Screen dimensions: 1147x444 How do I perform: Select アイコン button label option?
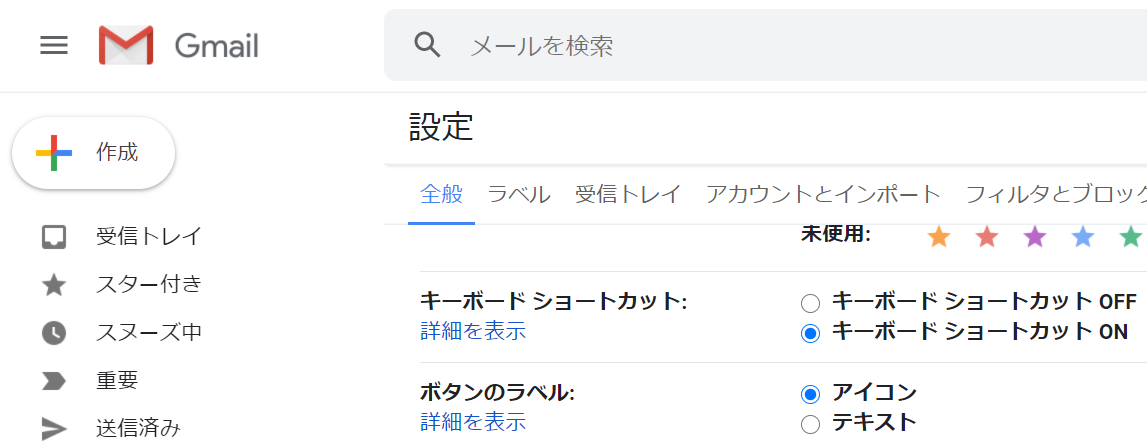coord(811,394)
